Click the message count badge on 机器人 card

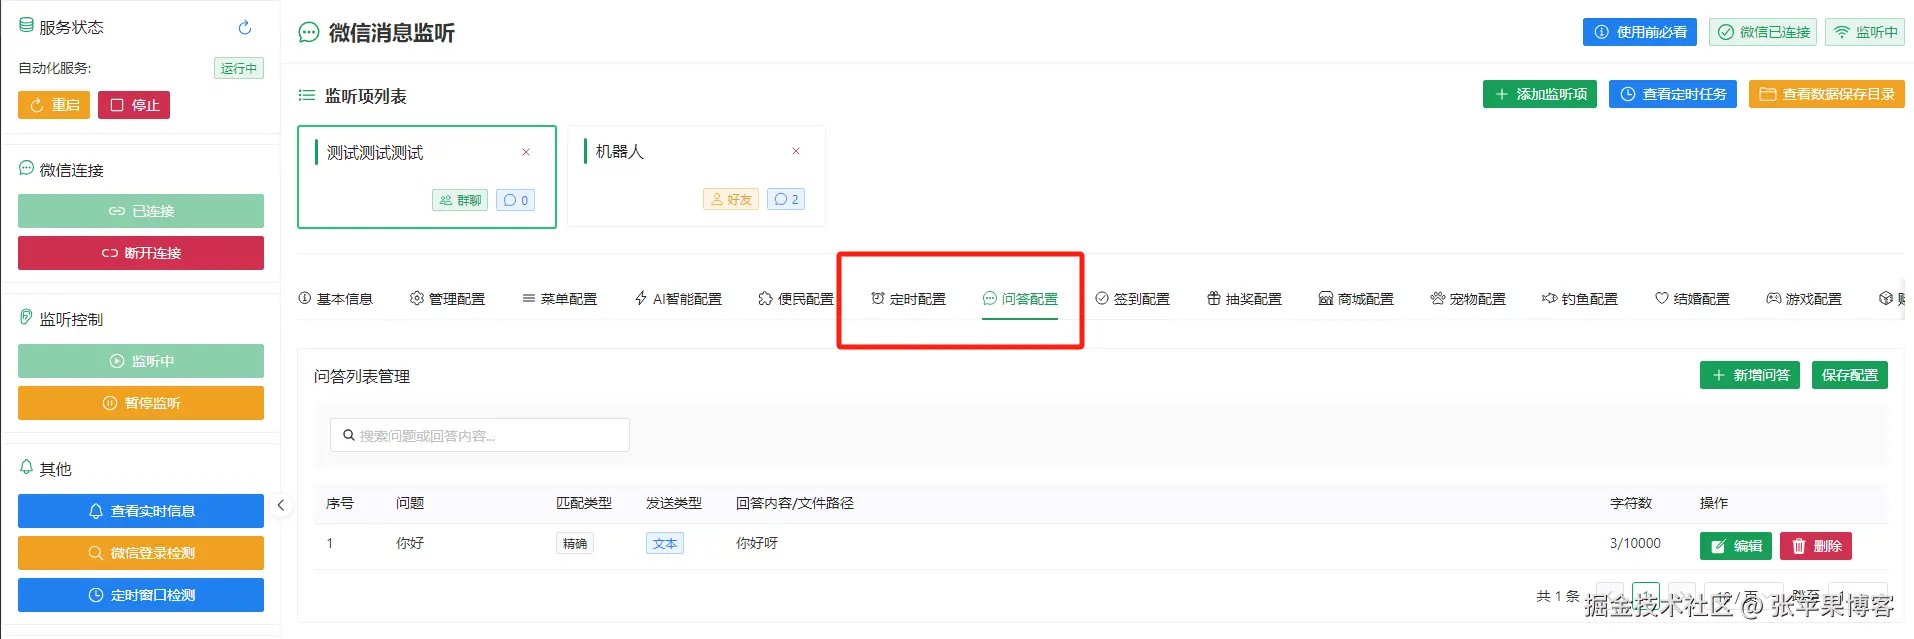786,199
